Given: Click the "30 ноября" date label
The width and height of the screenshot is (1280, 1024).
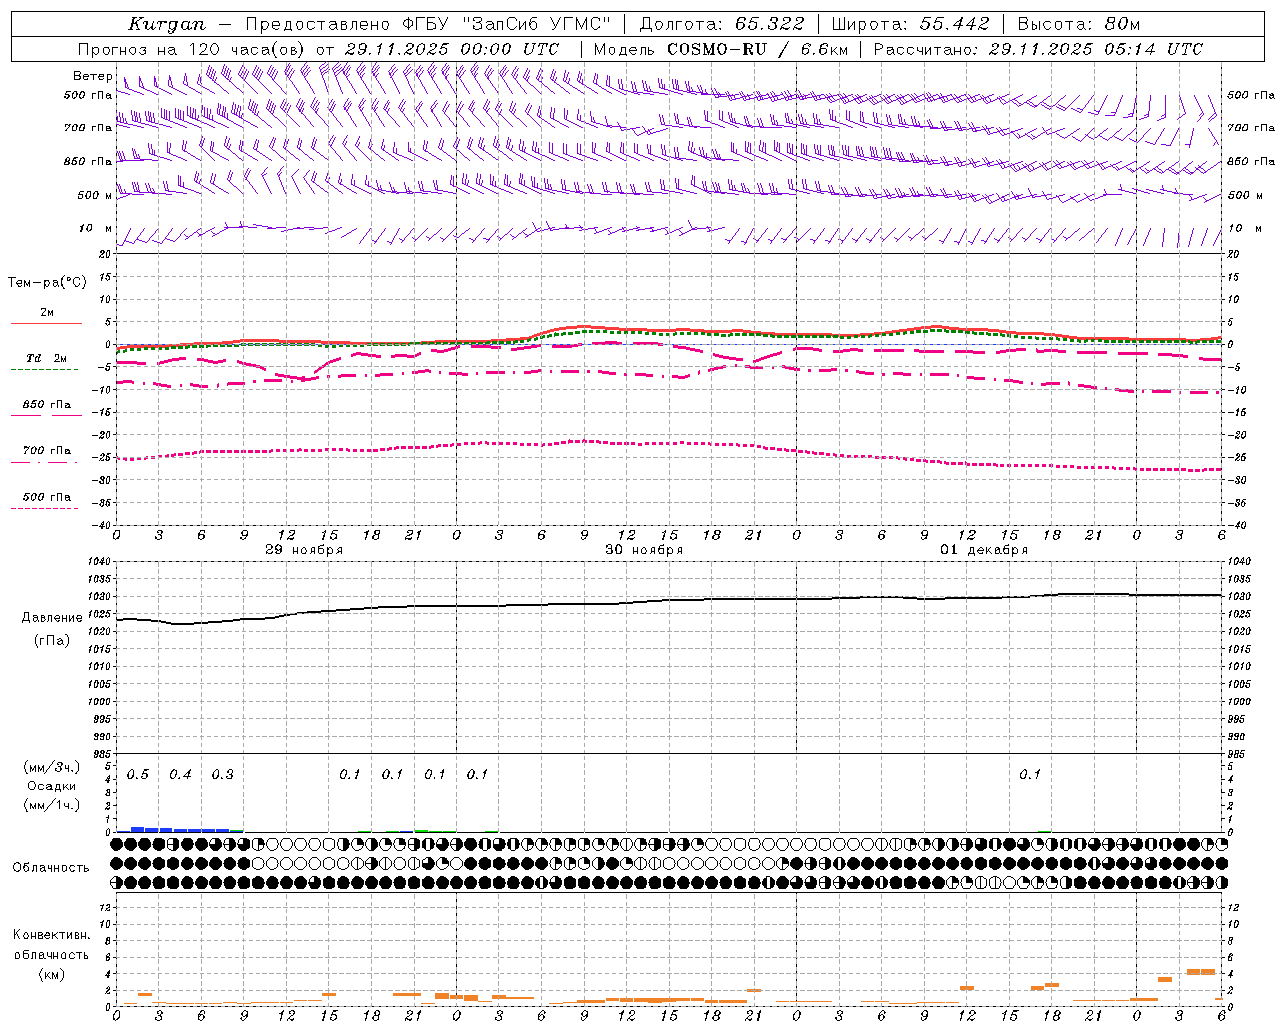Looking at the screenshot, I should (x=644, y=550).
